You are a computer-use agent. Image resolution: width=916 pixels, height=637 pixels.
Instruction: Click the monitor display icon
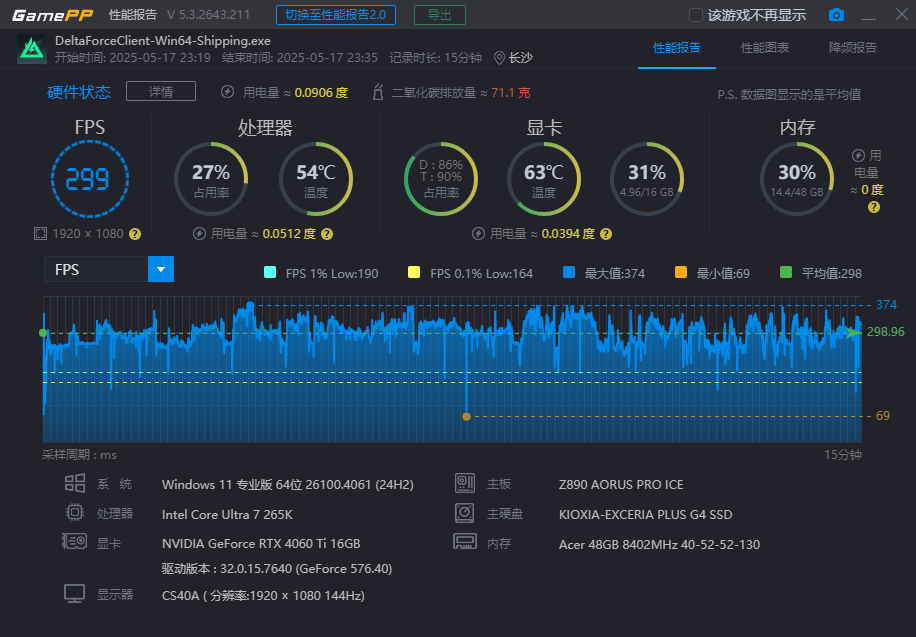75,594
